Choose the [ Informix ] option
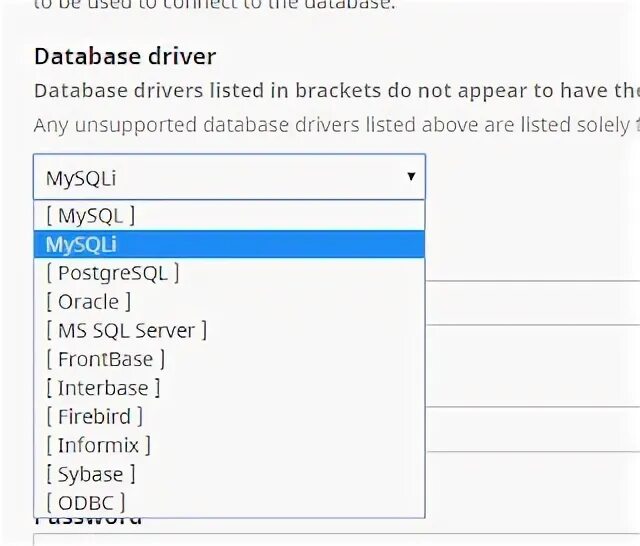This screenshot has height=546, width=640. click(98, 445)
